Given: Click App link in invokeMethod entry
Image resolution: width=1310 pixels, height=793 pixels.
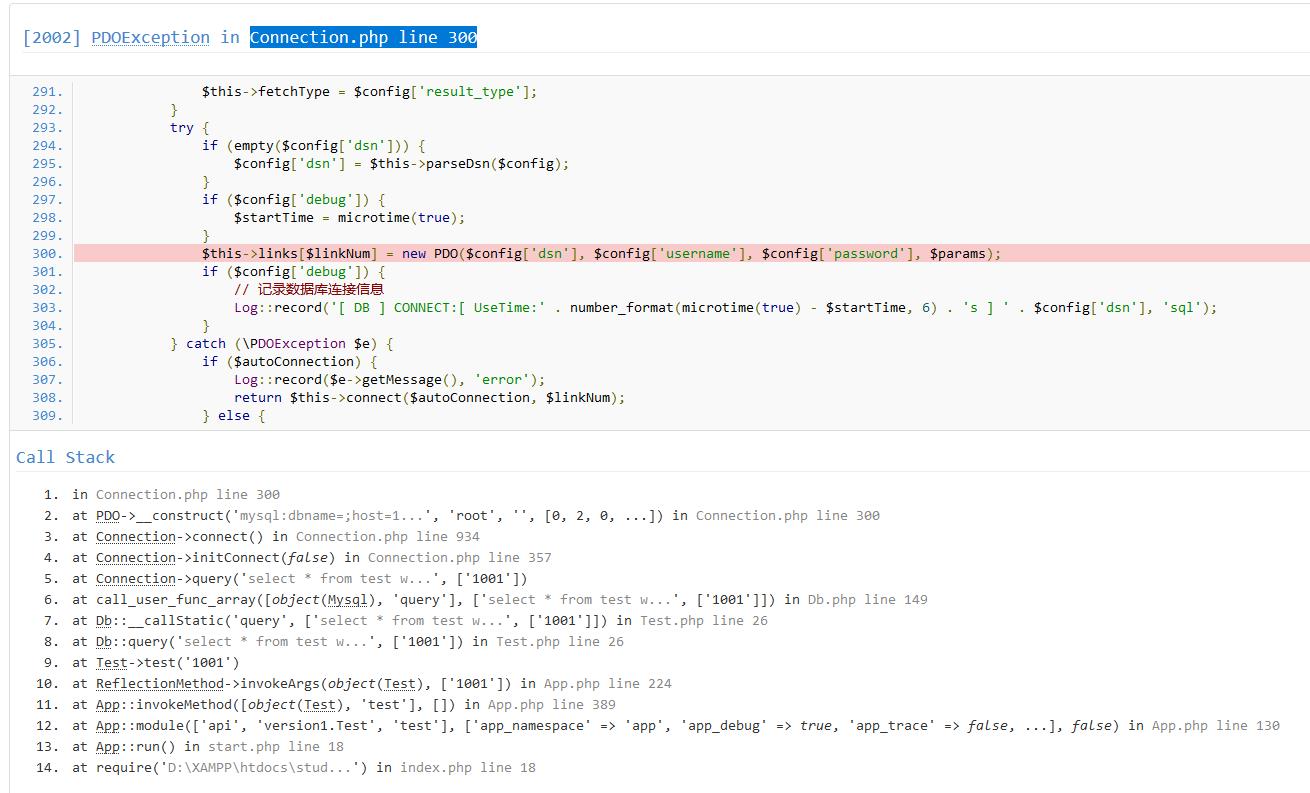Looking at the screenshot, I should (108, 704).
